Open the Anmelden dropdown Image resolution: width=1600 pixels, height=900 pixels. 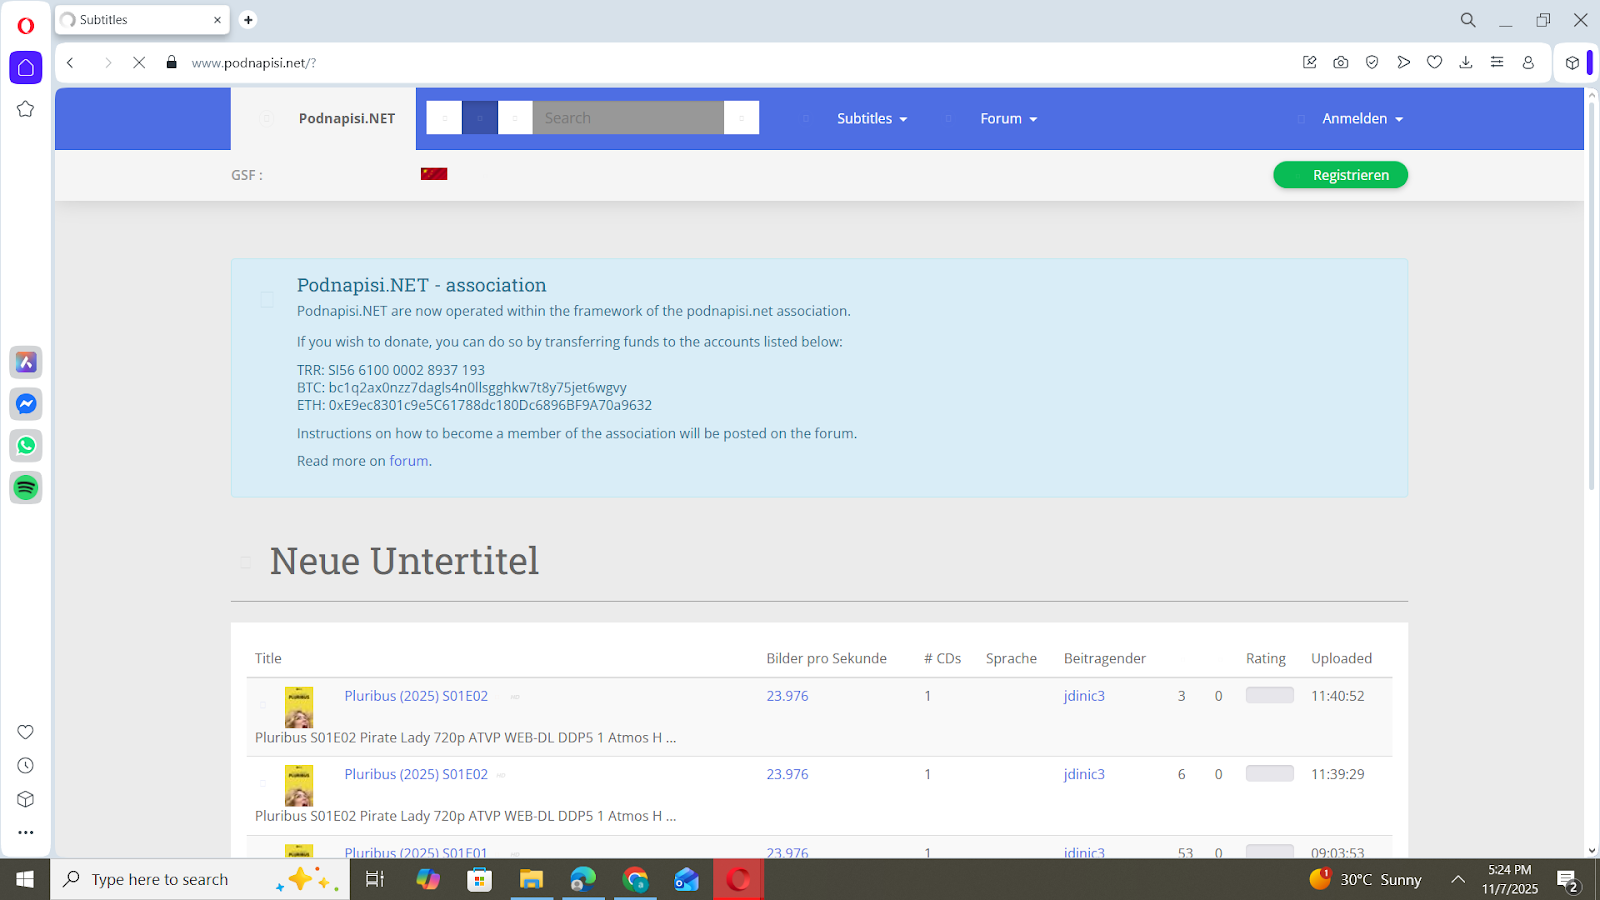pyautogui.click(x=1362, y=118)
